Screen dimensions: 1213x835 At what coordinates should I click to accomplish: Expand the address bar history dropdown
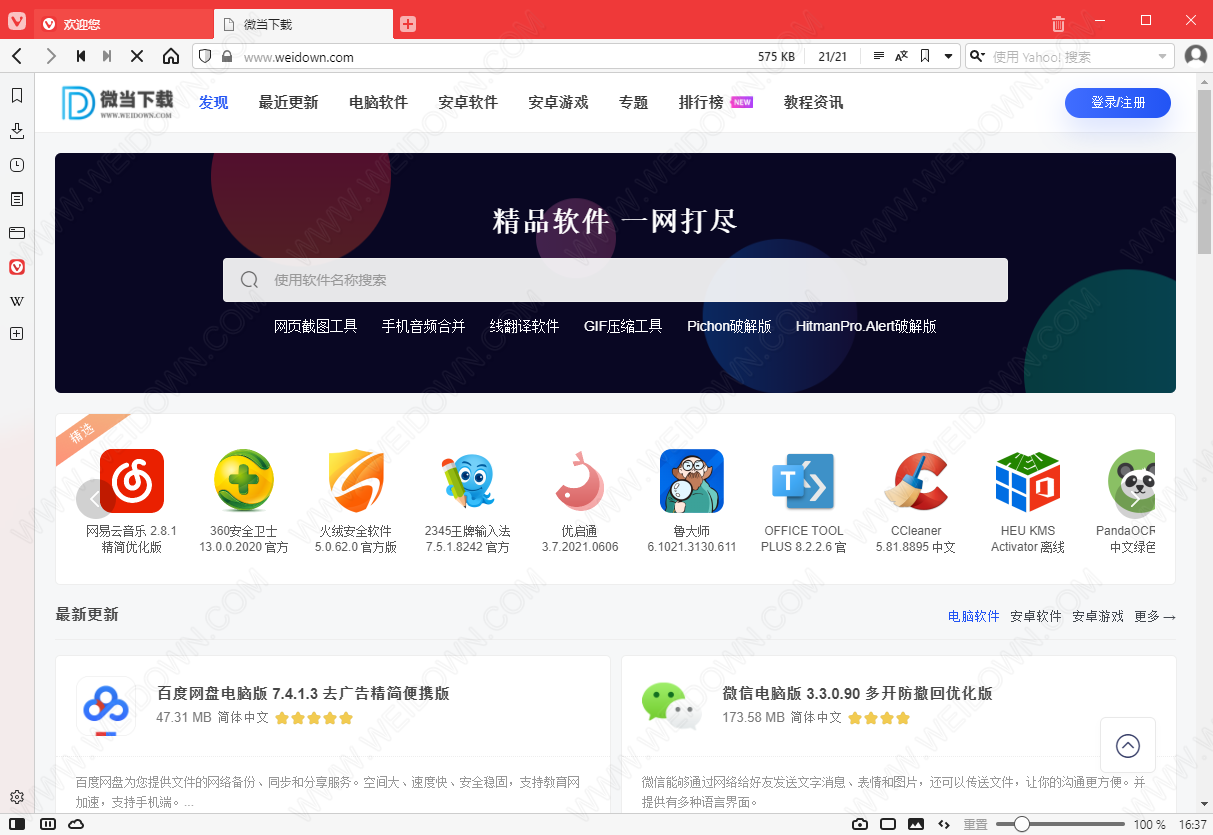point(948,57)
